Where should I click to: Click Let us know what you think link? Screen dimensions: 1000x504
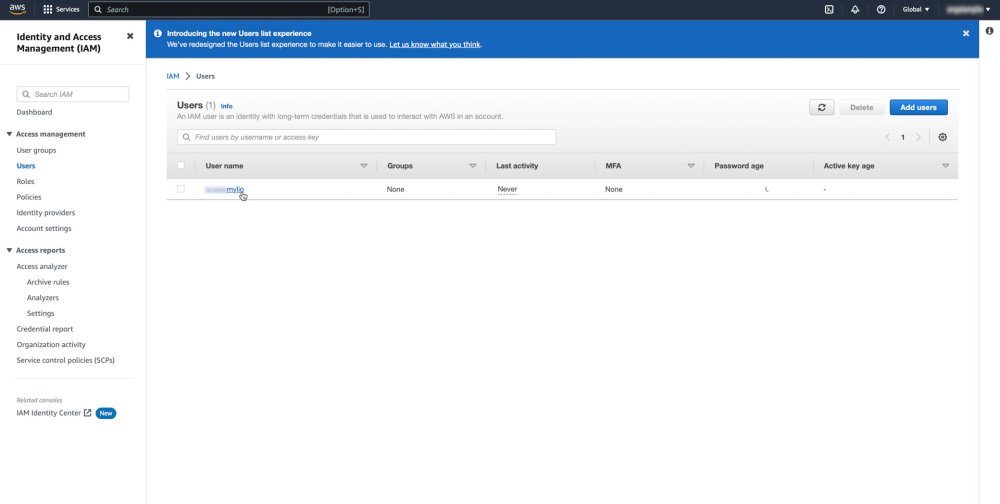(x=435, y=45)
